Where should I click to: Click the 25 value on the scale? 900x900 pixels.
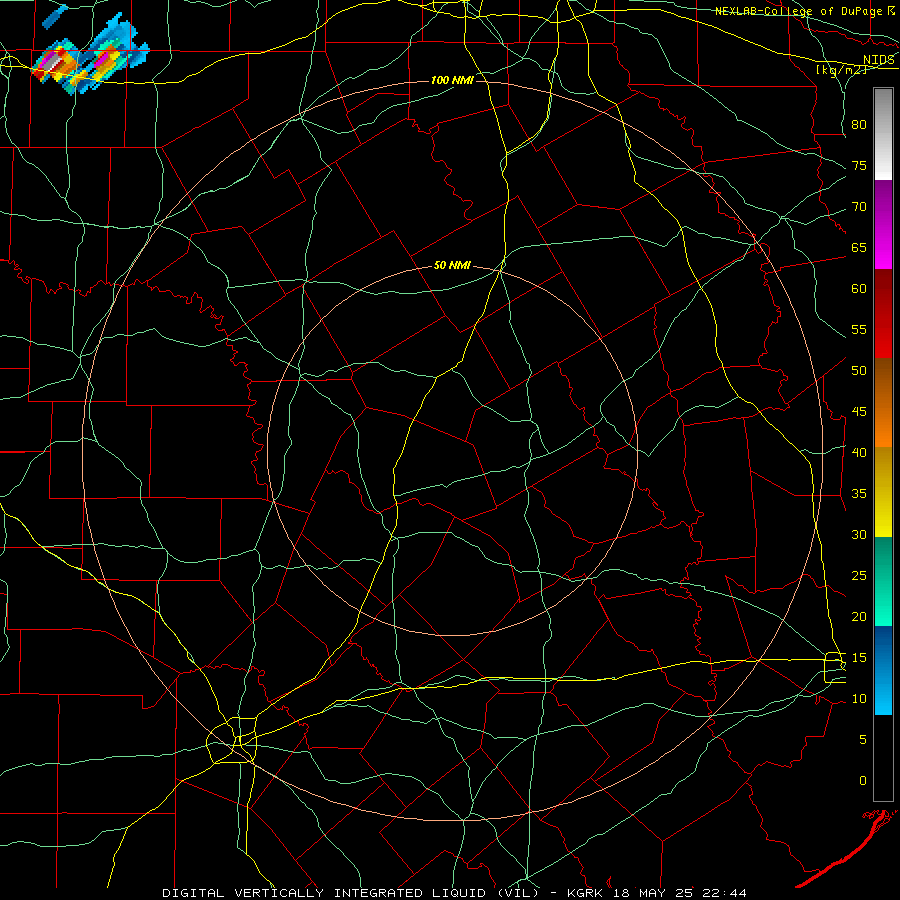tap(859, 576)
